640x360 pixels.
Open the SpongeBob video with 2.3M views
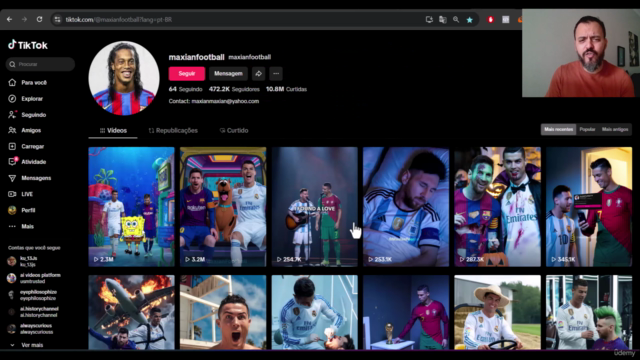131,207
